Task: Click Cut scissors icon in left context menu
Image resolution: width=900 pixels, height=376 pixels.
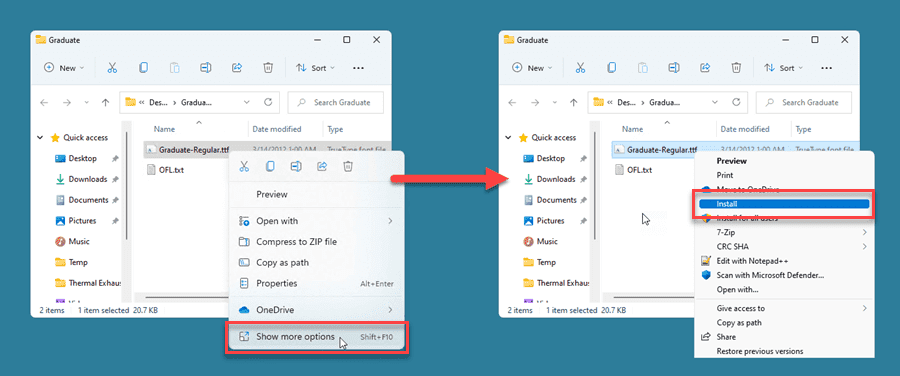Action: [244, 166]
